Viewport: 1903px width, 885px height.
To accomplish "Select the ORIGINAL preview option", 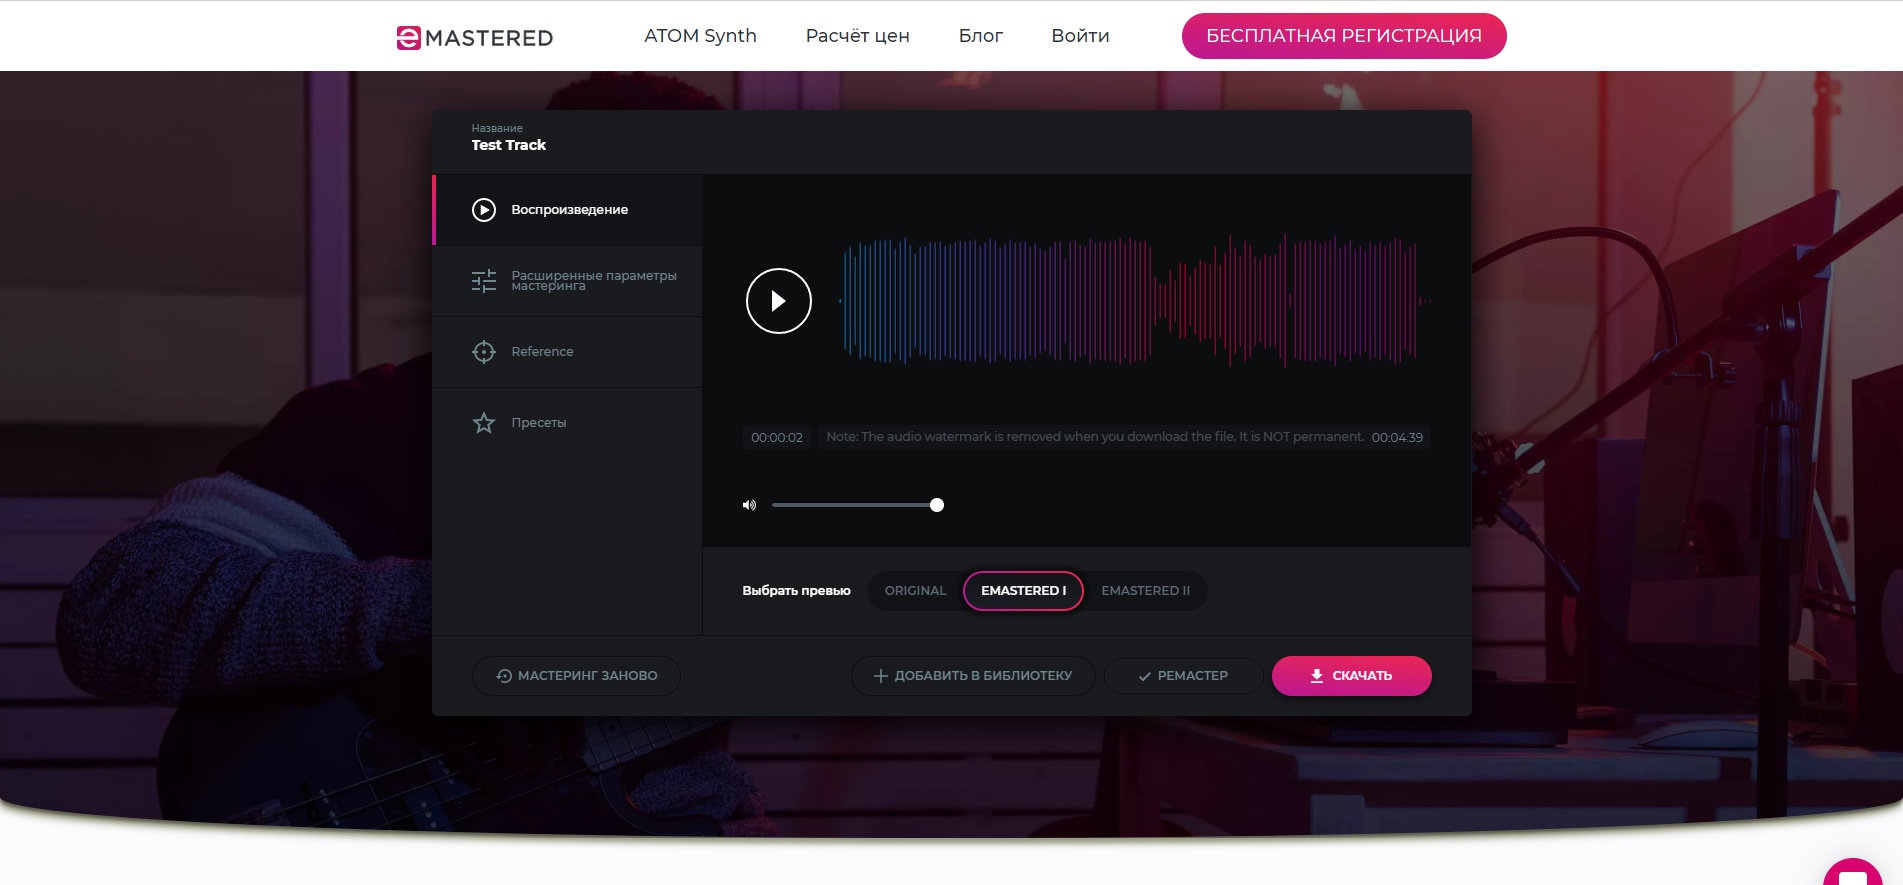I will coord(915,591).
